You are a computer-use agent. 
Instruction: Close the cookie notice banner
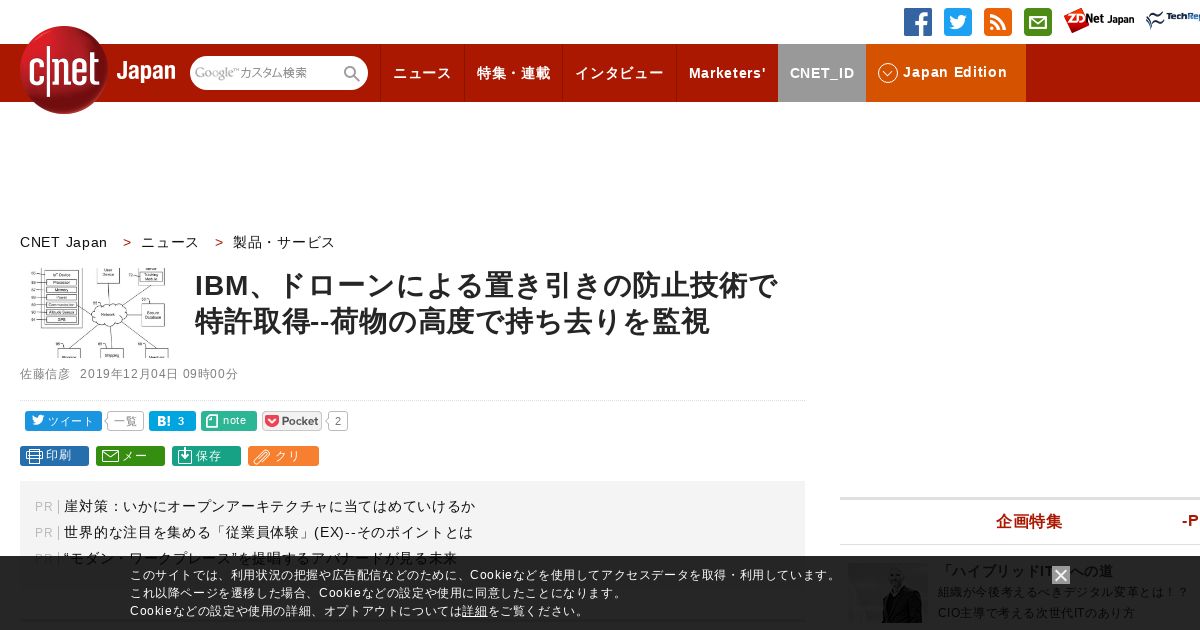1061,575
